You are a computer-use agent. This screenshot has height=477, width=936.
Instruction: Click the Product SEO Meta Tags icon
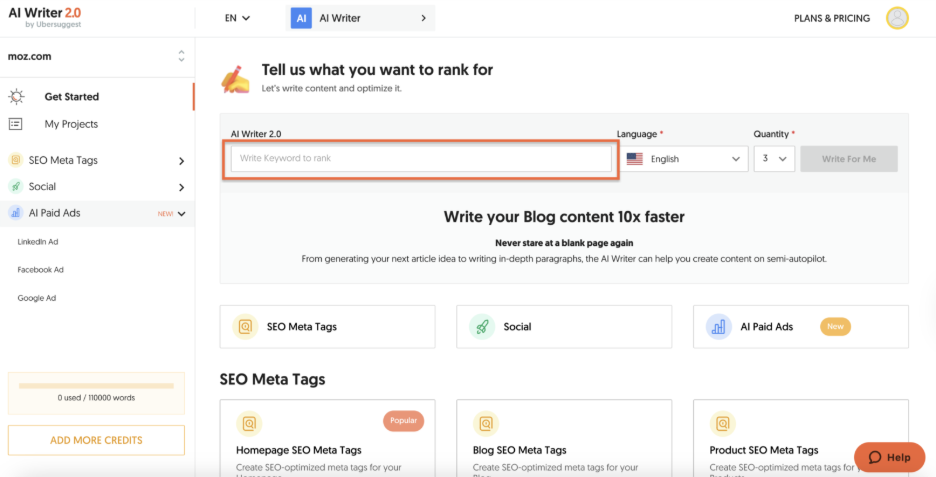pos(723,424)
